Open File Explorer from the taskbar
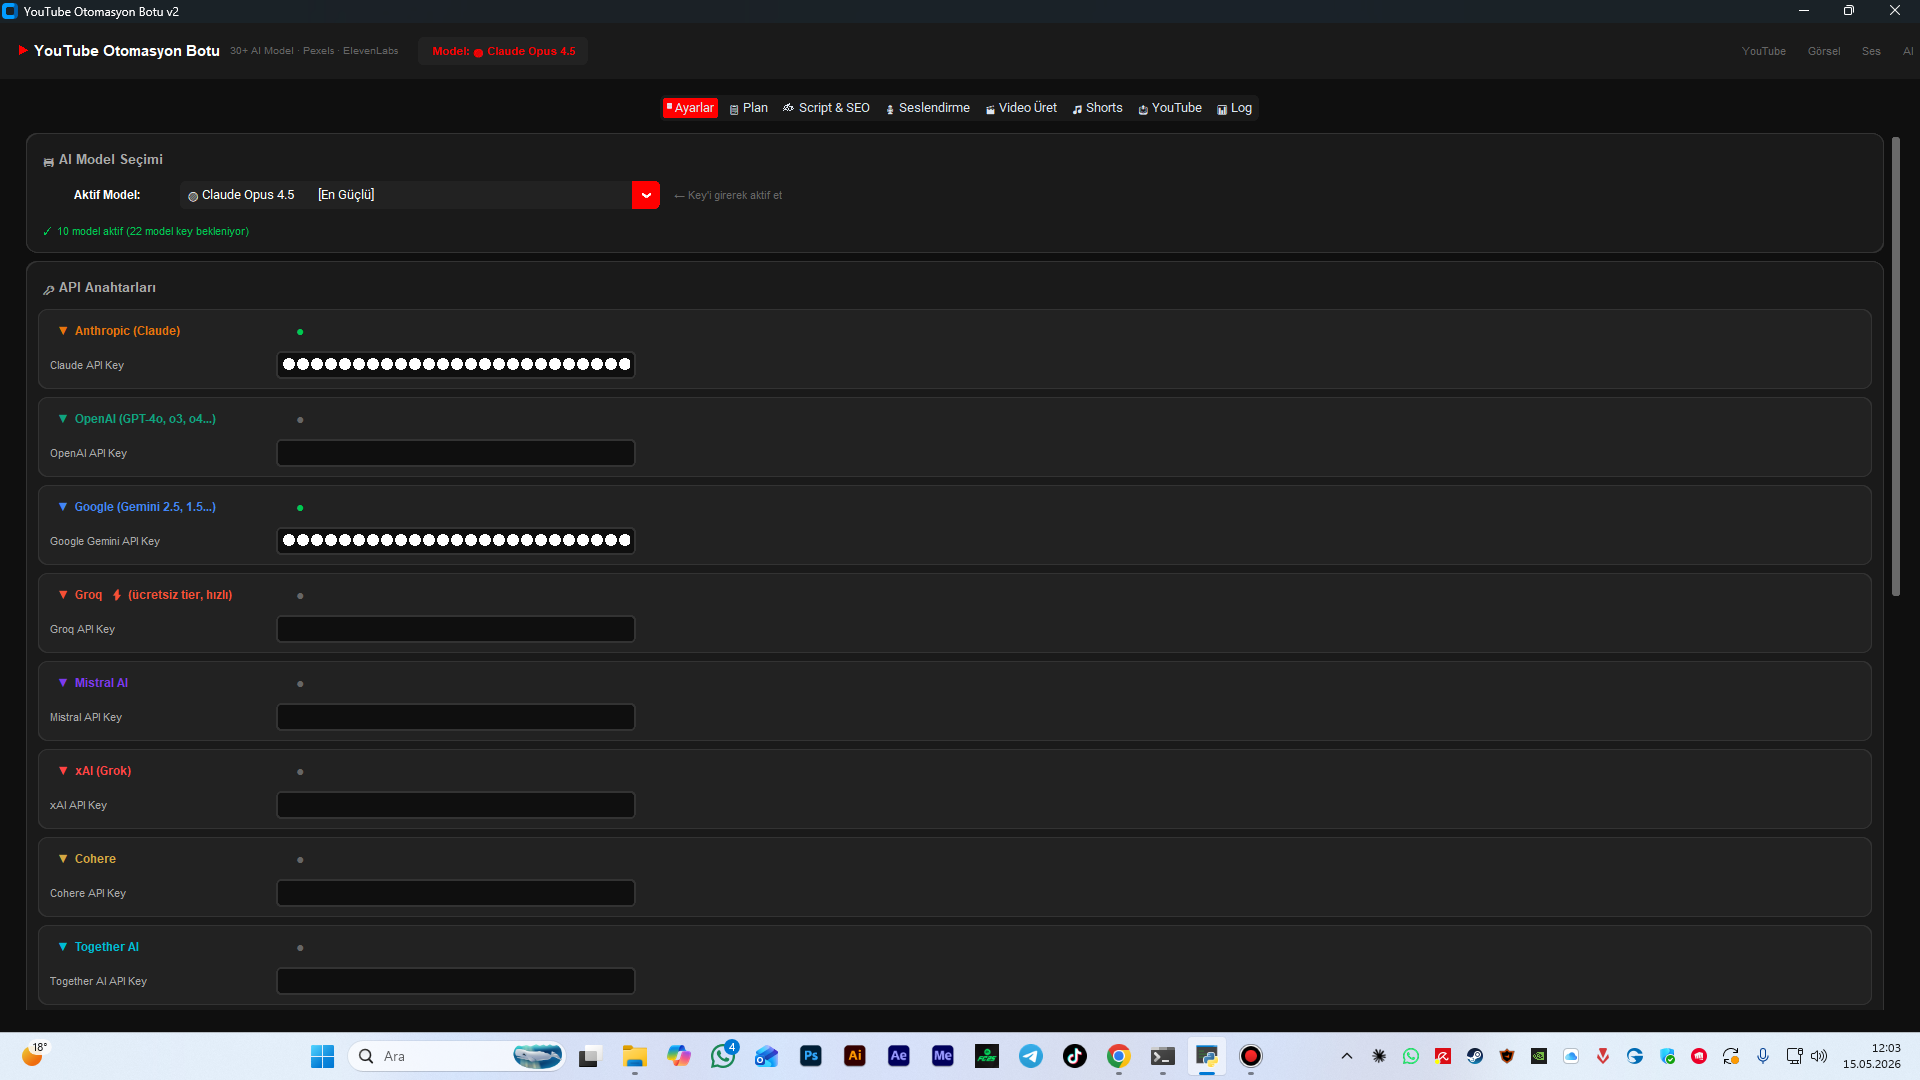 634,1056
